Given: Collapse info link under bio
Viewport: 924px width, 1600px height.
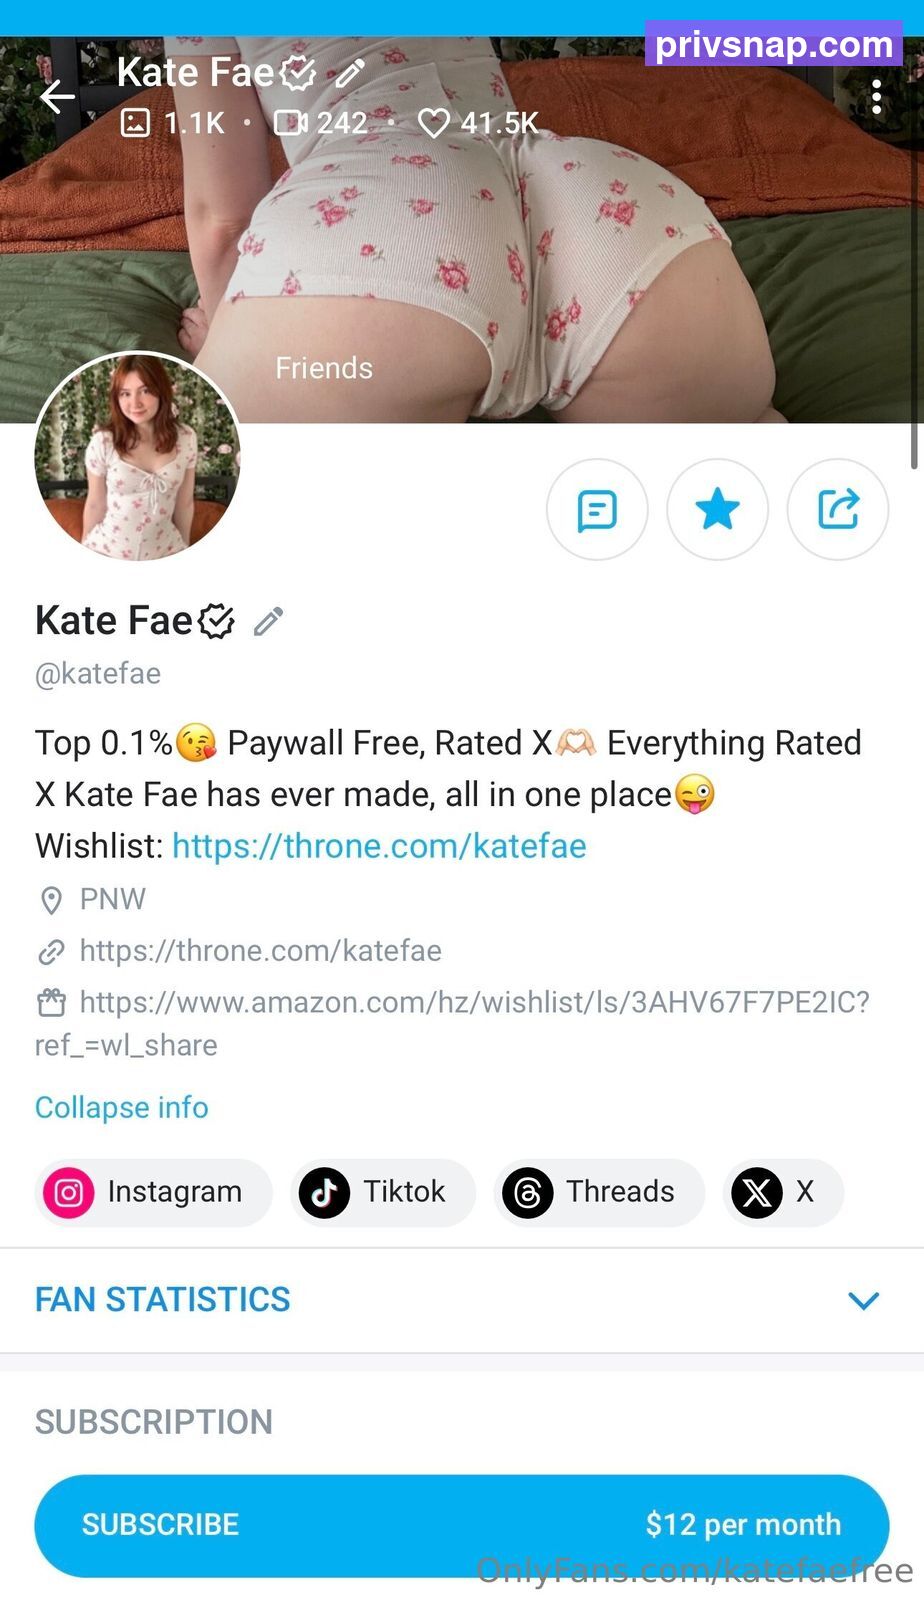Looking at the screenshot, I should [122, 1107].
